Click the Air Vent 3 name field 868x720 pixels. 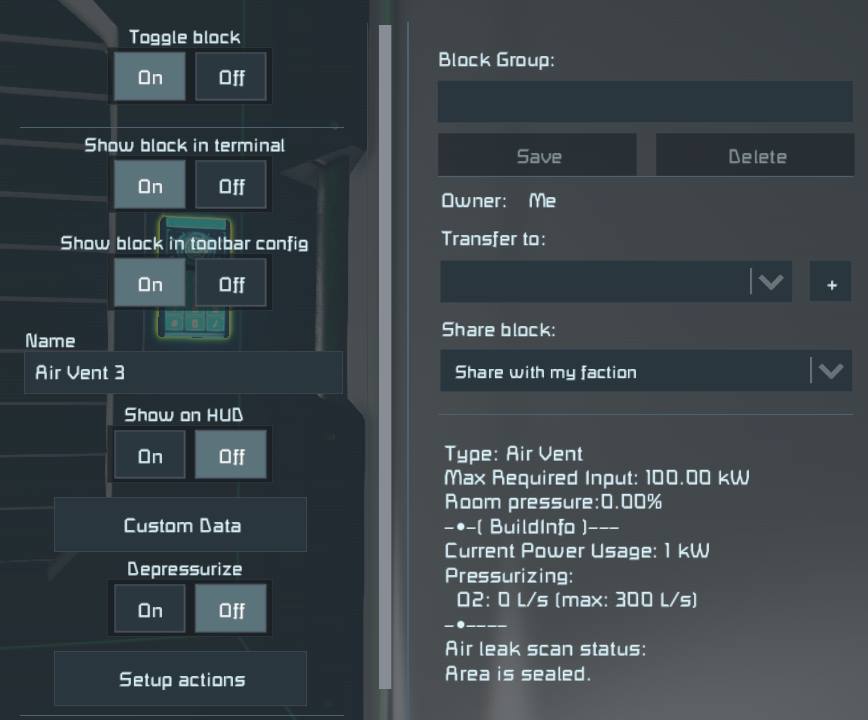(183, 372)
